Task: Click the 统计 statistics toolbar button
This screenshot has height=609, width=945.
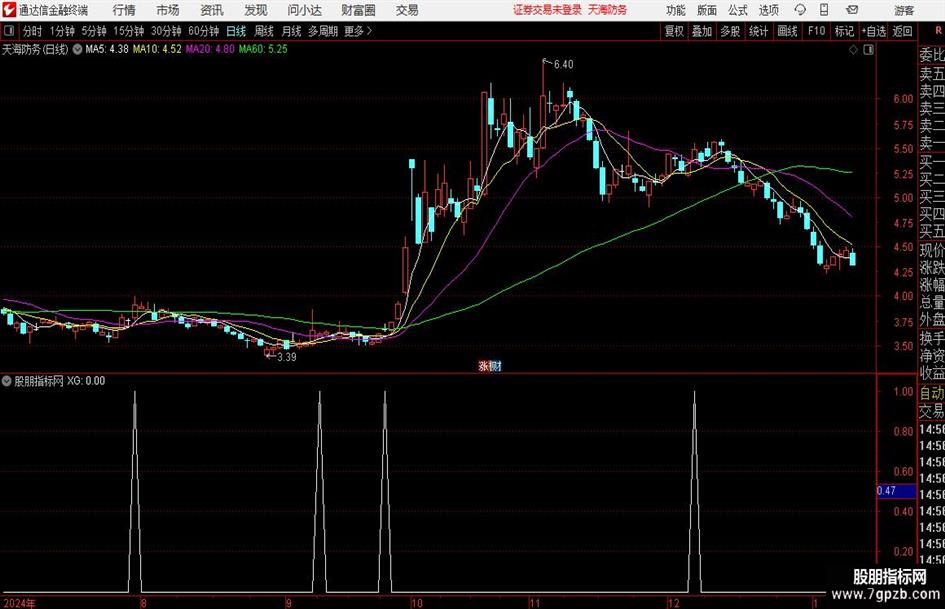Action: point(758,31)
